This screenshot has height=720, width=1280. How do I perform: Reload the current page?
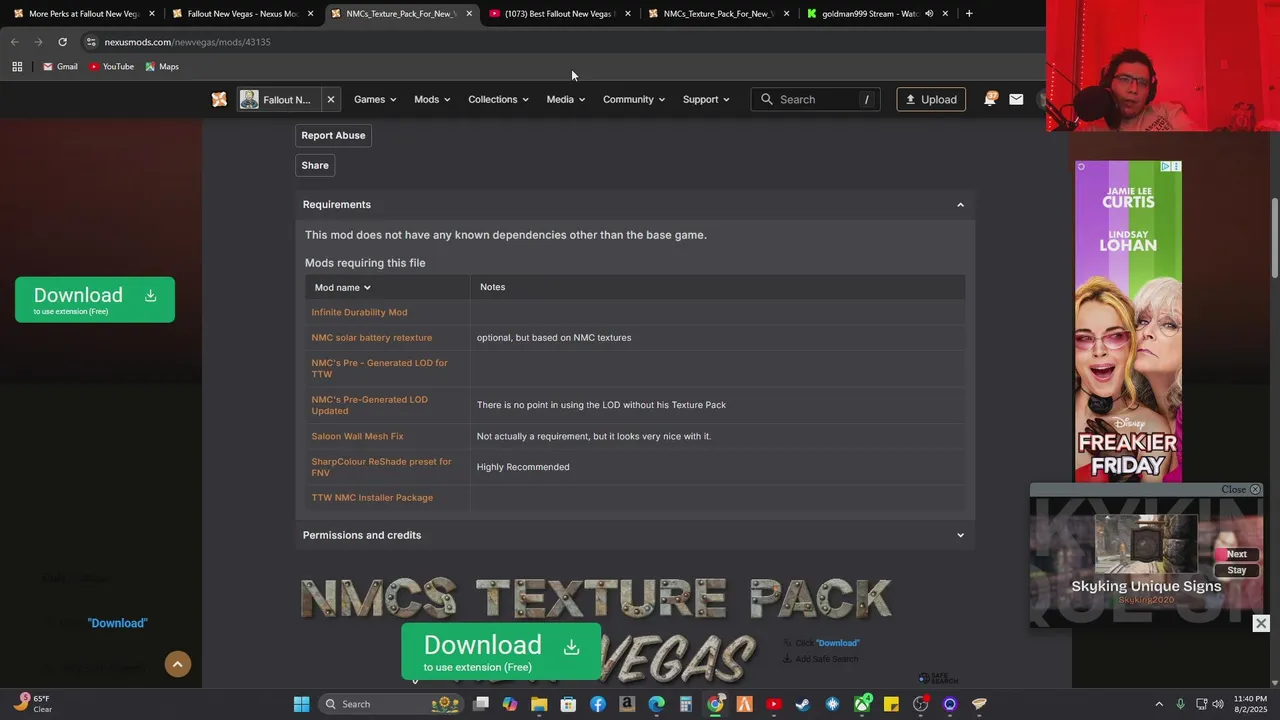(62, 42)
